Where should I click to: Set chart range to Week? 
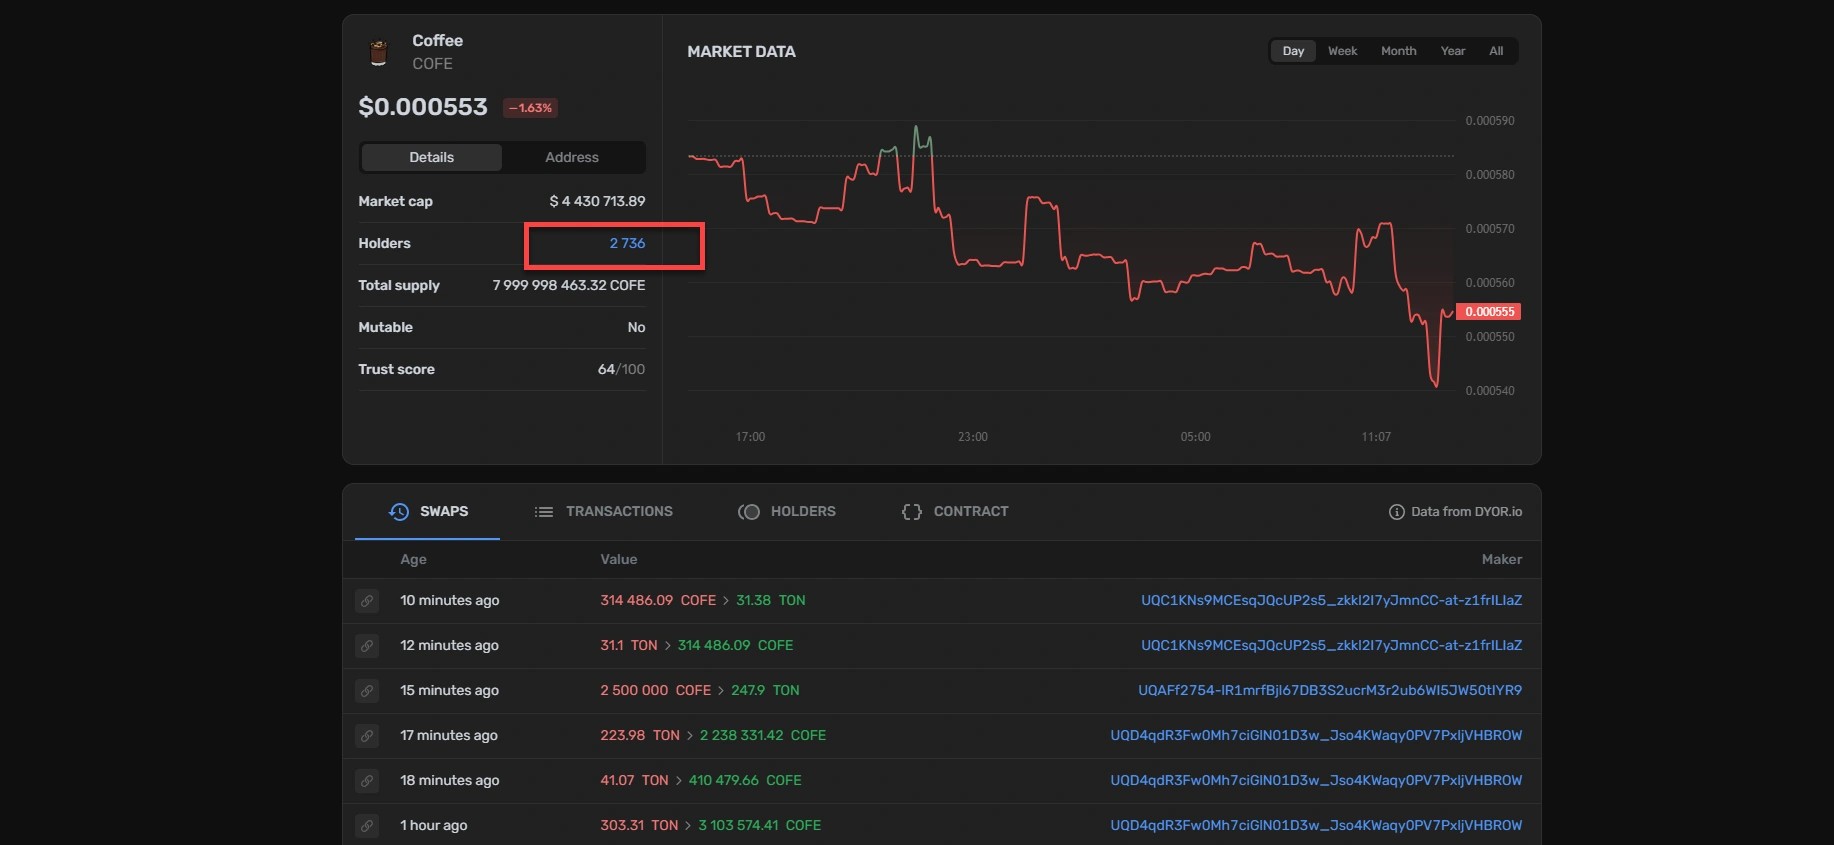[1342, 51]
